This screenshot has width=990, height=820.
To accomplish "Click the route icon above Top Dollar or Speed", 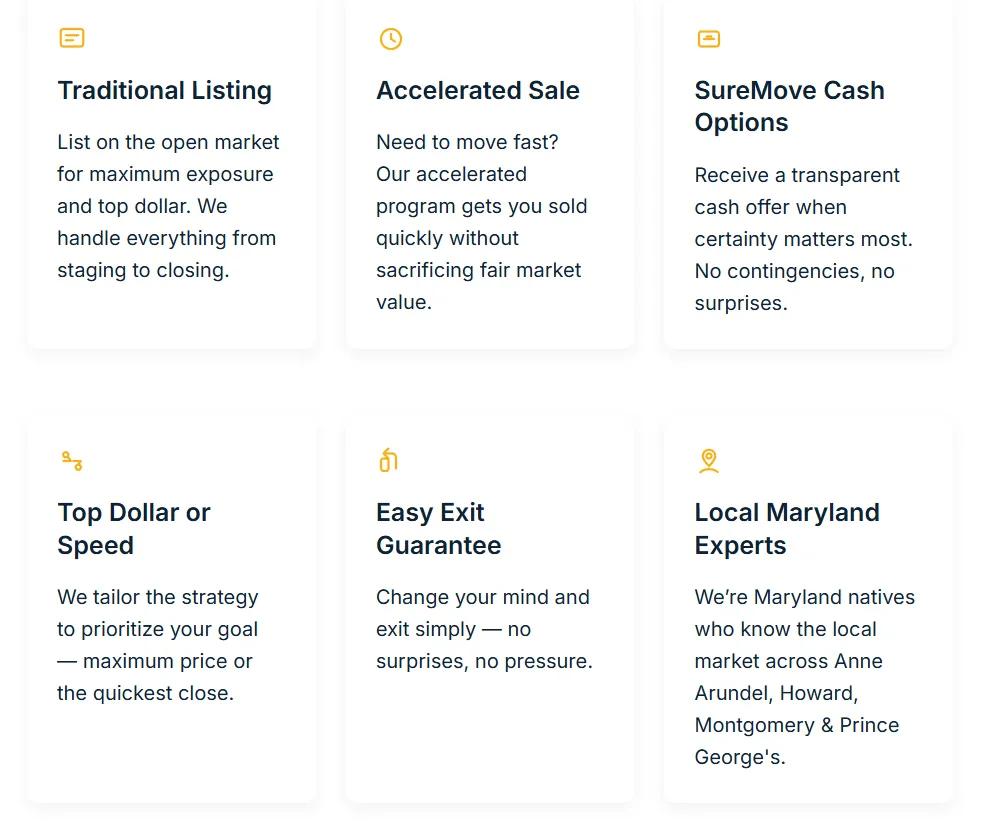I will [x=72, y=461].
